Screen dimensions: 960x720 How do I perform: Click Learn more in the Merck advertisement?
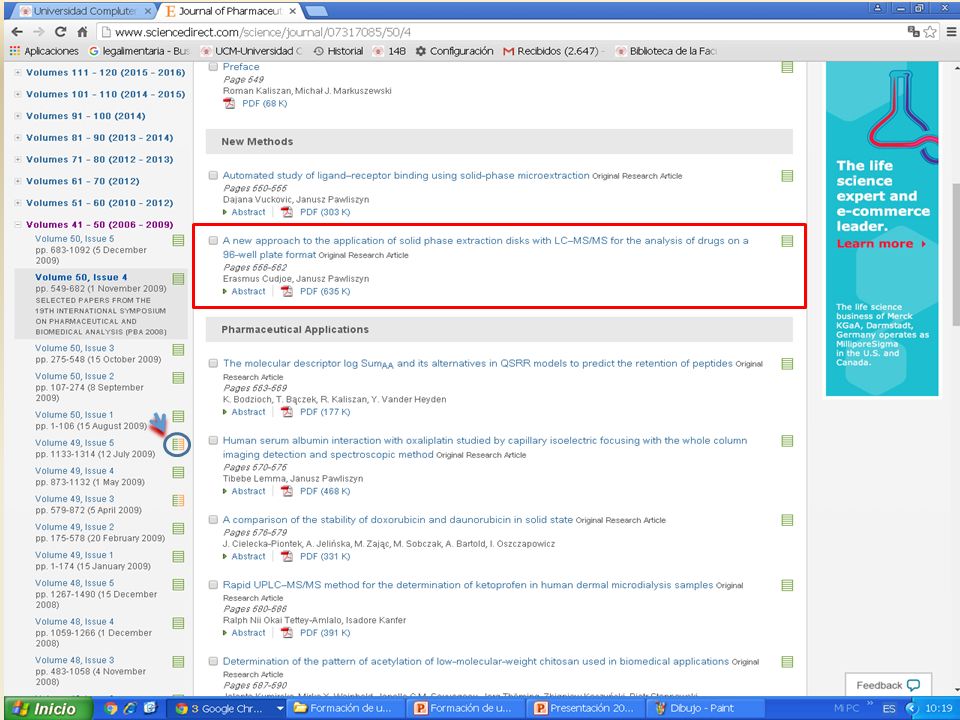880,244
